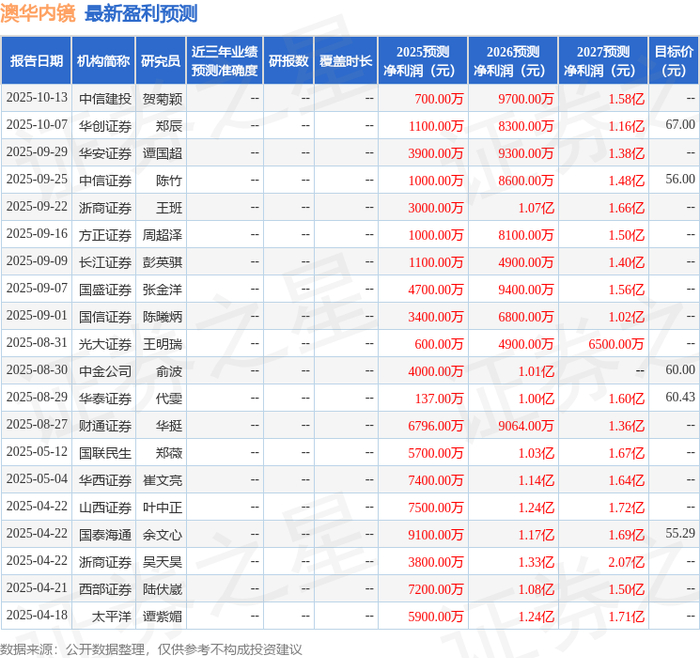Click the 6796.00万 profit value
Viewport: 700px width, 658px height.
436,425
